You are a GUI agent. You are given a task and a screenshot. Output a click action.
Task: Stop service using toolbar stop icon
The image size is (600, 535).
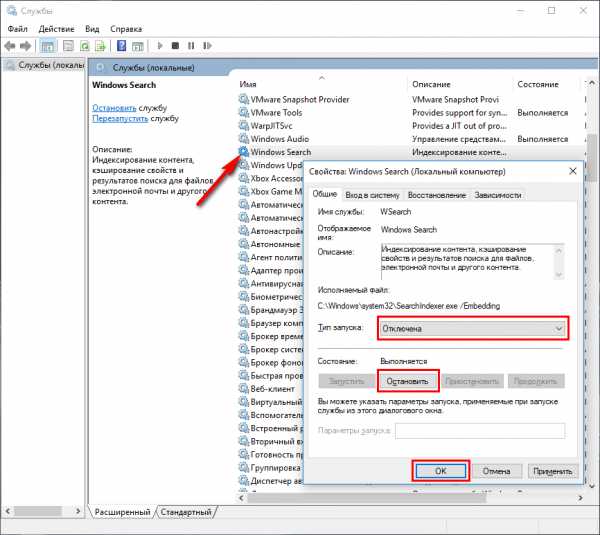pyautogui.click(x=175, y=46)
